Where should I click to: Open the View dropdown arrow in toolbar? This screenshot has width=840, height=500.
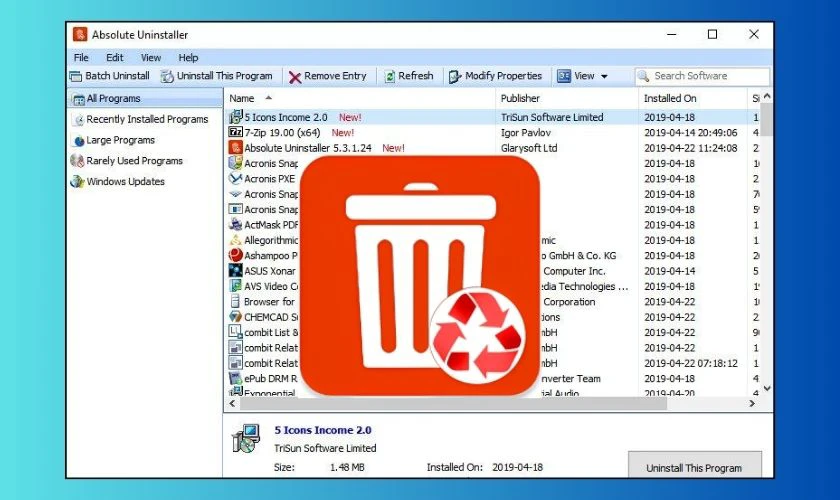604,77
